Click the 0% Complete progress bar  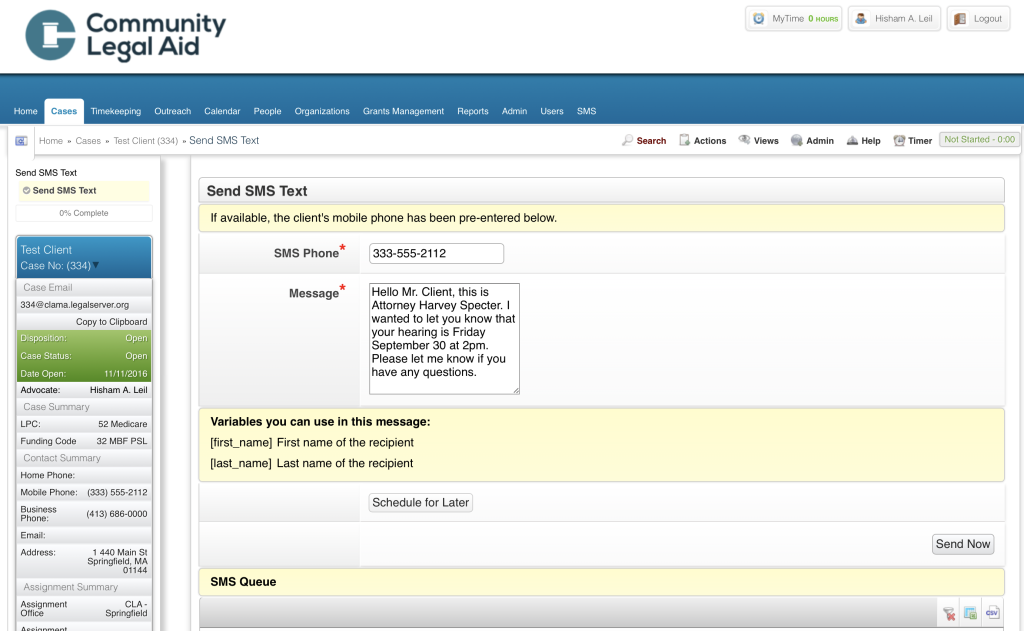point(83,213)
